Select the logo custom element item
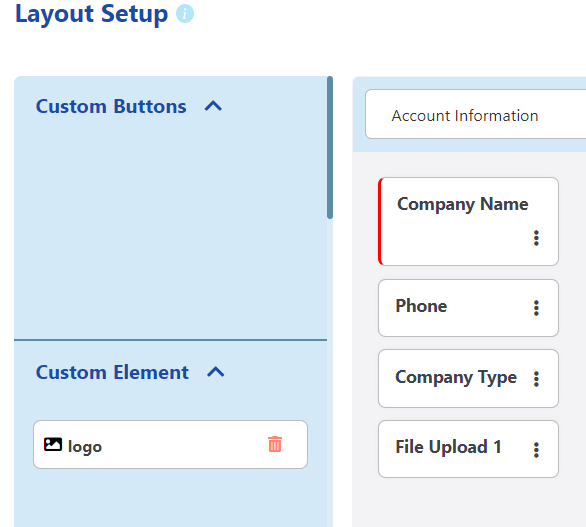Viewport: 586px width, 527px height. (x=170, y=444)
